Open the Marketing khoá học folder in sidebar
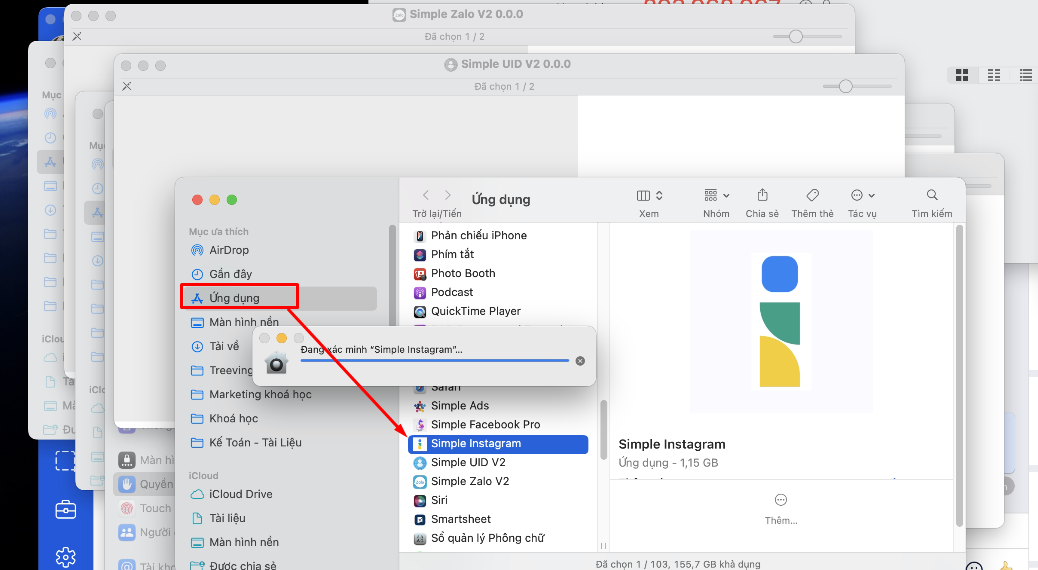 260,394
